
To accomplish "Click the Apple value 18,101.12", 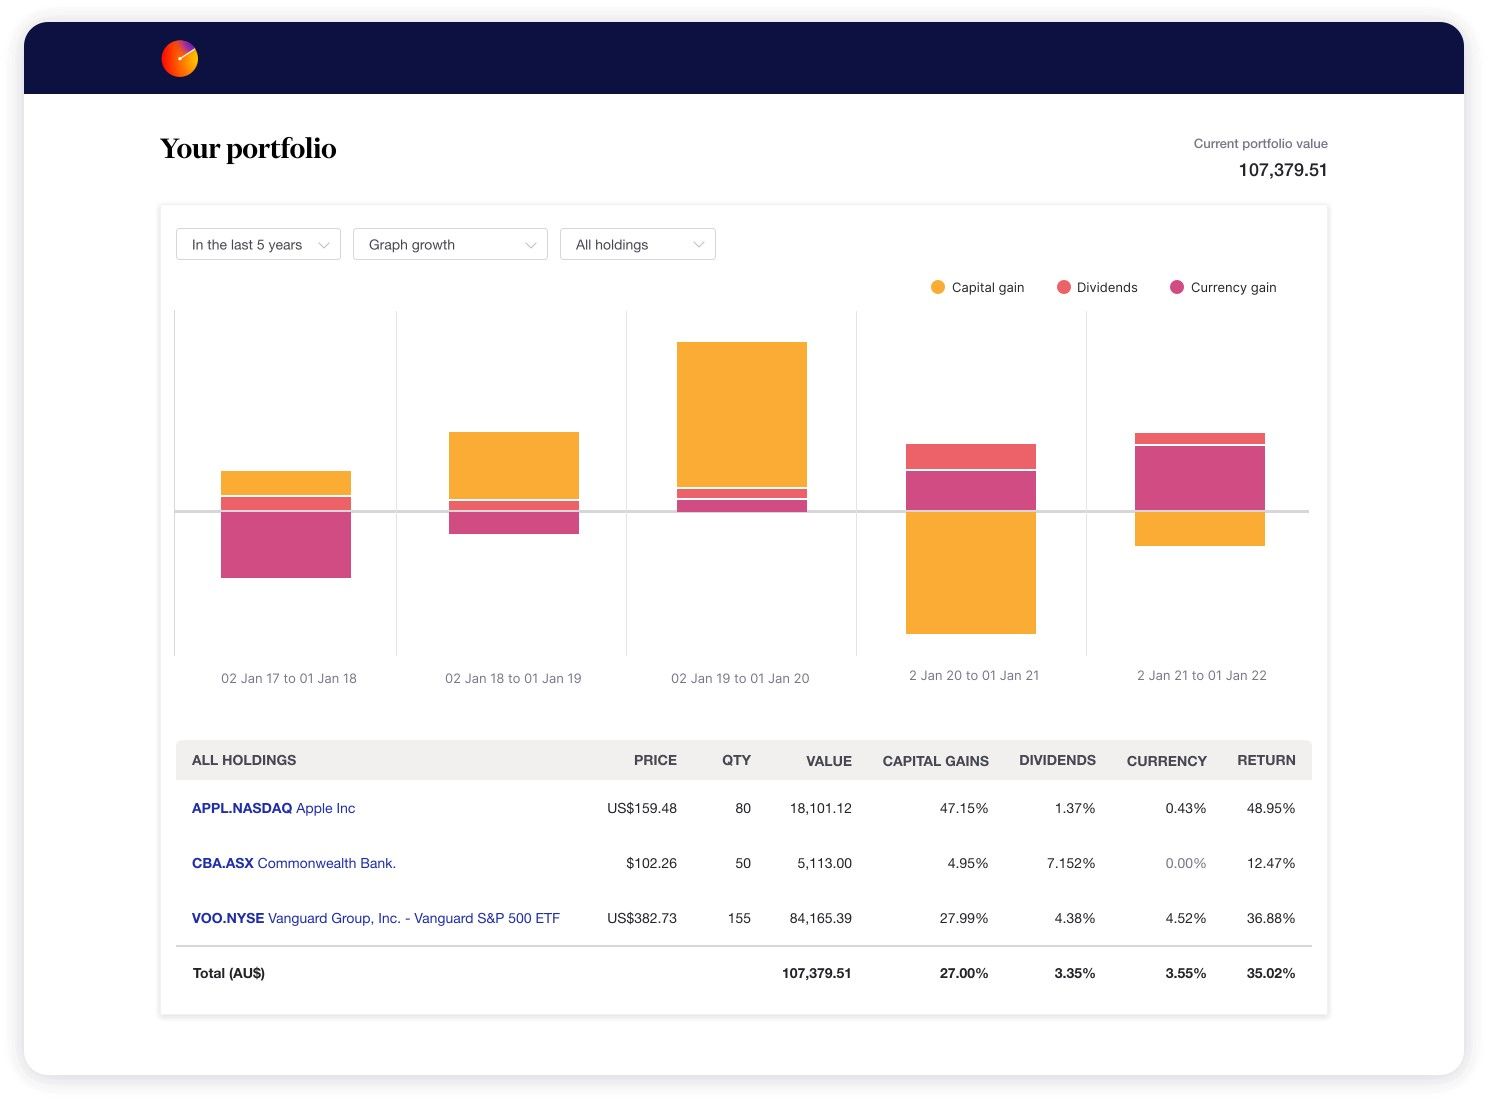I will pyautogui.click(x=821, y=808).
